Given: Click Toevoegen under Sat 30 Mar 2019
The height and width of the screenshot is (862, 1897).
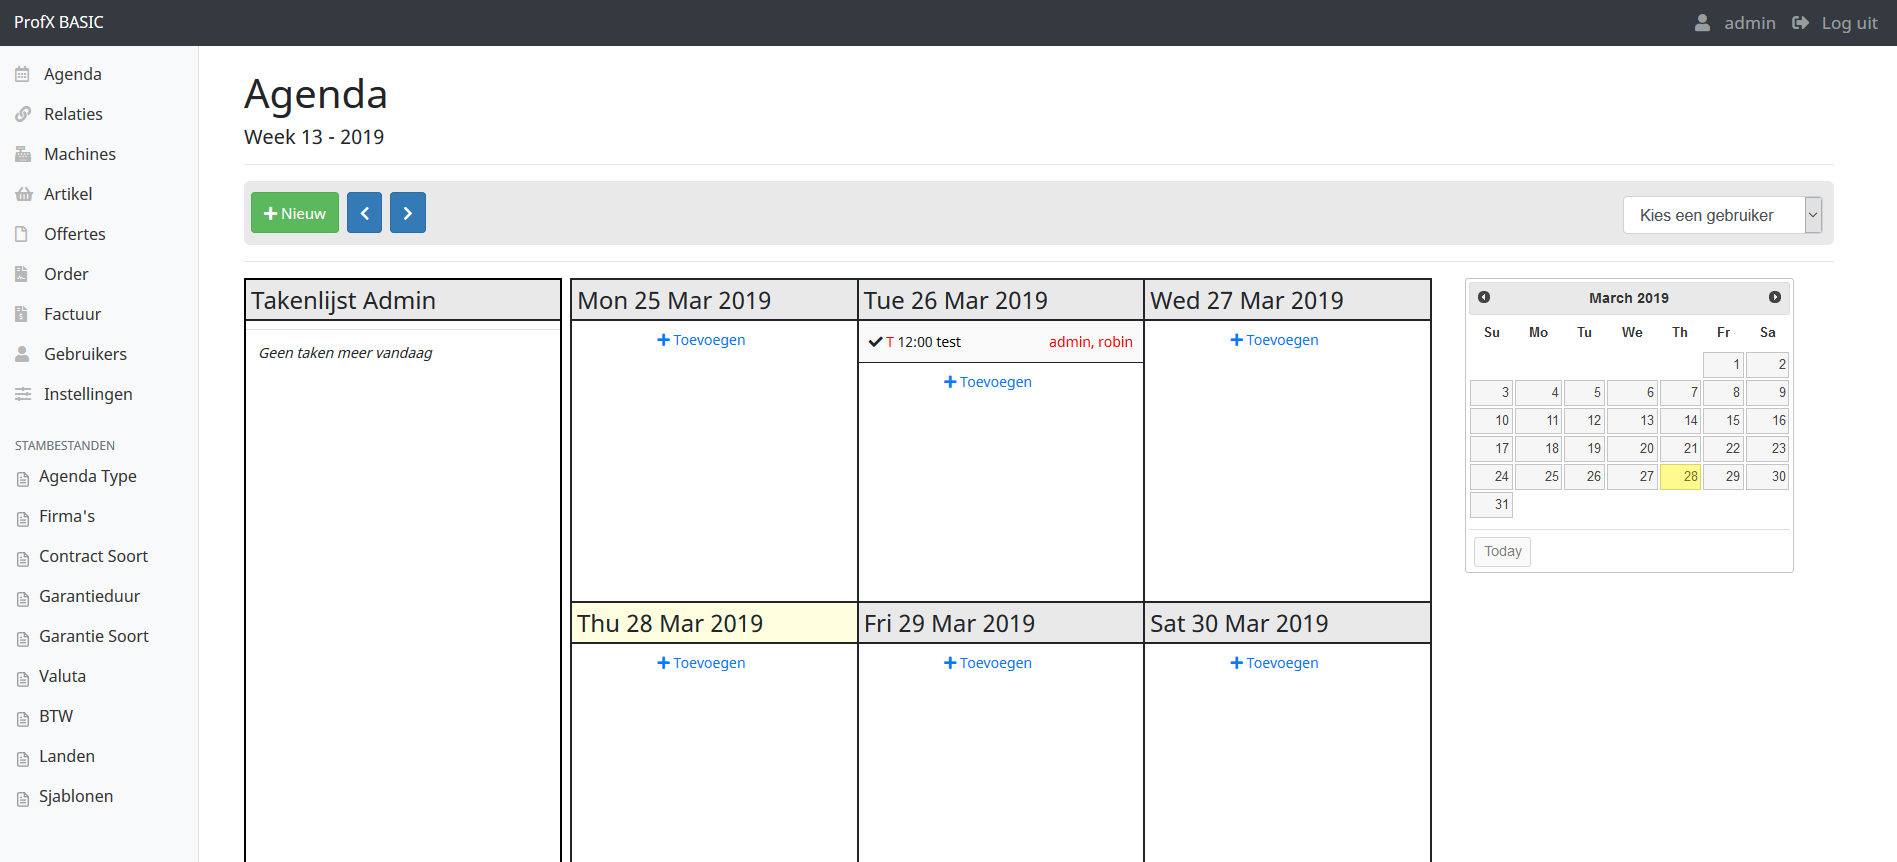Looking at the screenshot, I should pyautogui.click(x=1274, y=663).
